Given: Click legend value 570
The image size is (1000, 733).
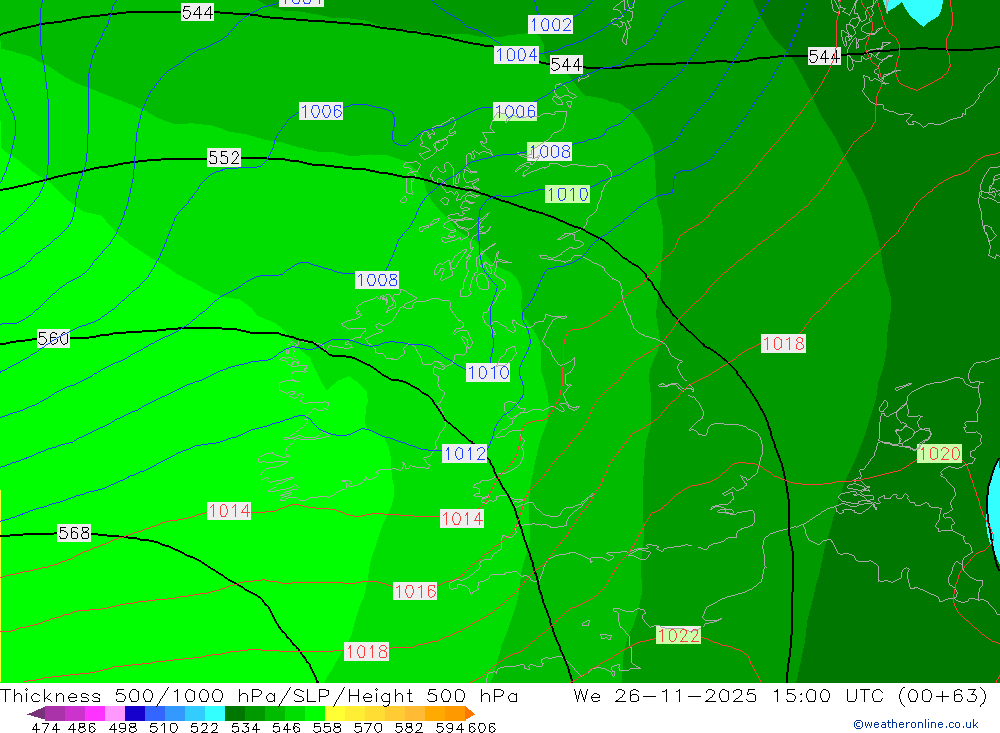Looking at the screenshot, I should pos(368,727).
